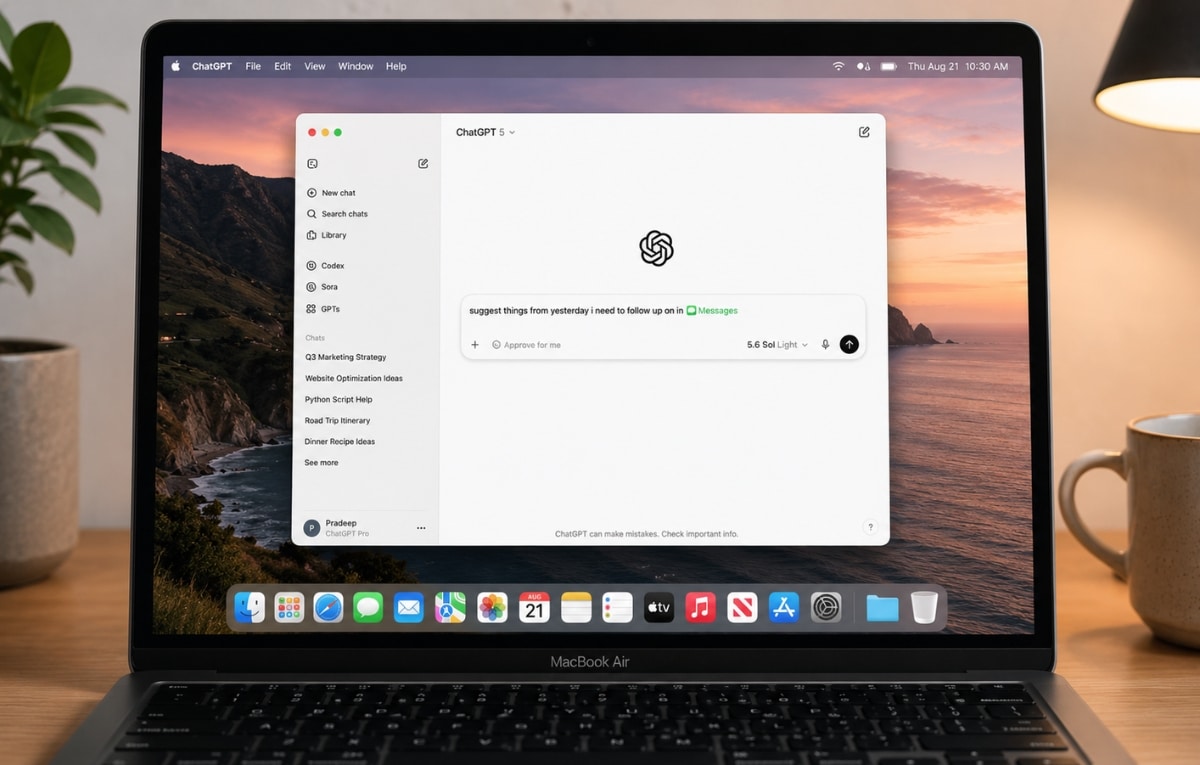Click the Messages app mention in the prompt

click(712, 311)
